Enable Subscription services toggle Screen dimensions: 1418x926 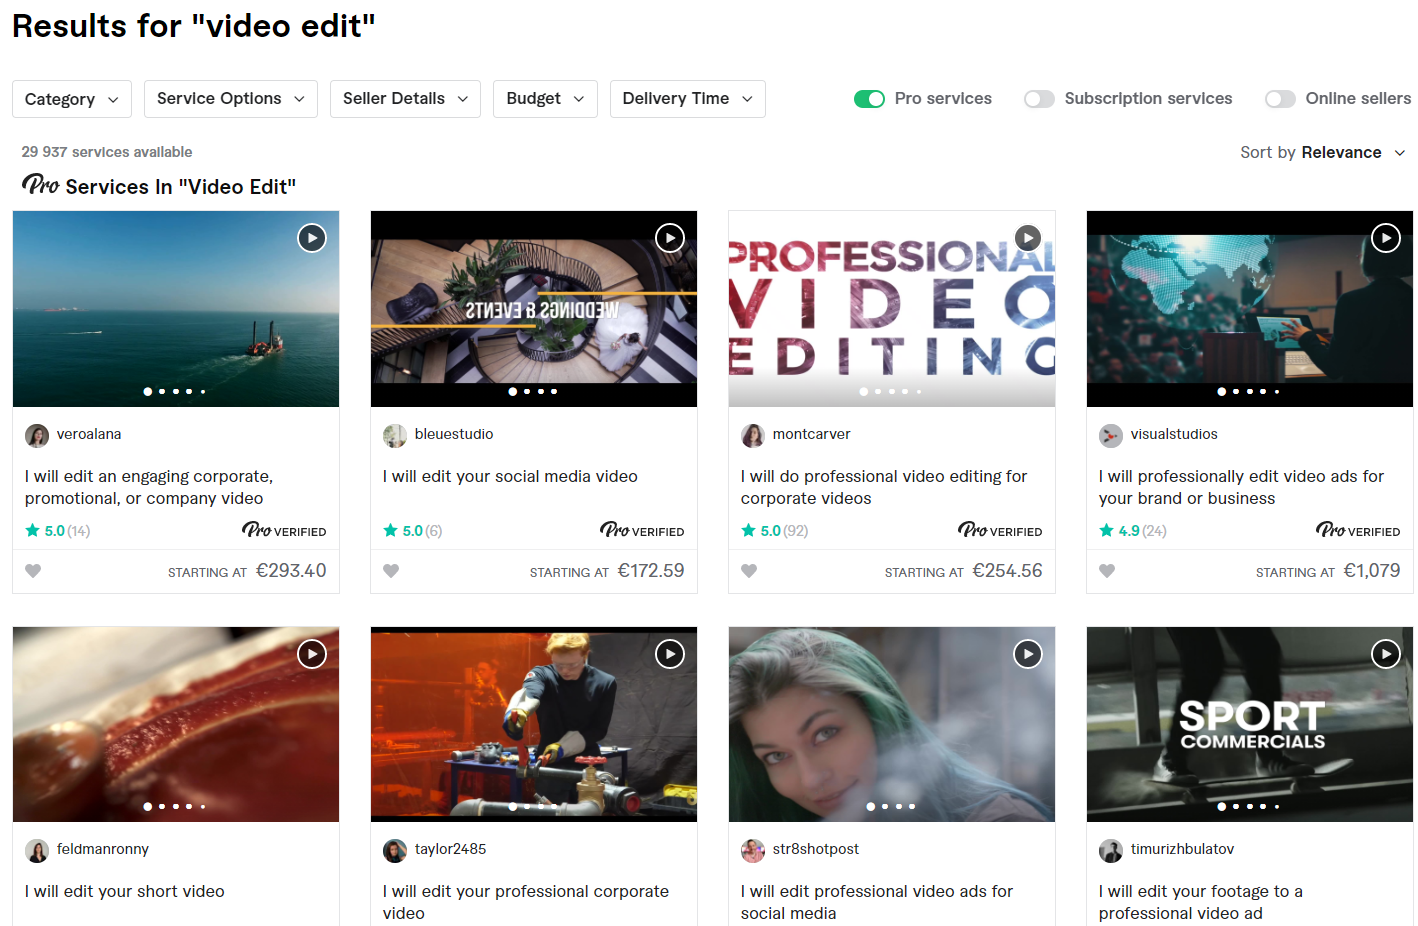1039,99
